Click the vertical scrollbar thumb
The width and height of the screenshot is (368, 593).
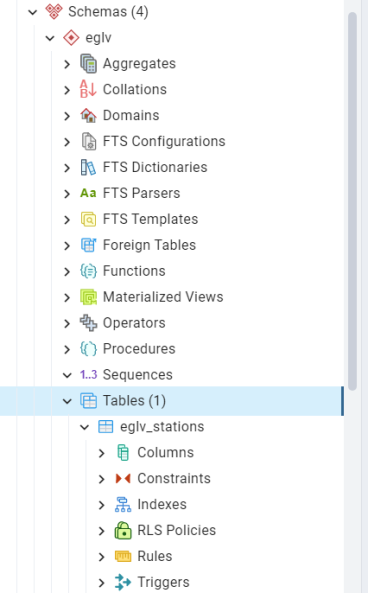[352, 201]
